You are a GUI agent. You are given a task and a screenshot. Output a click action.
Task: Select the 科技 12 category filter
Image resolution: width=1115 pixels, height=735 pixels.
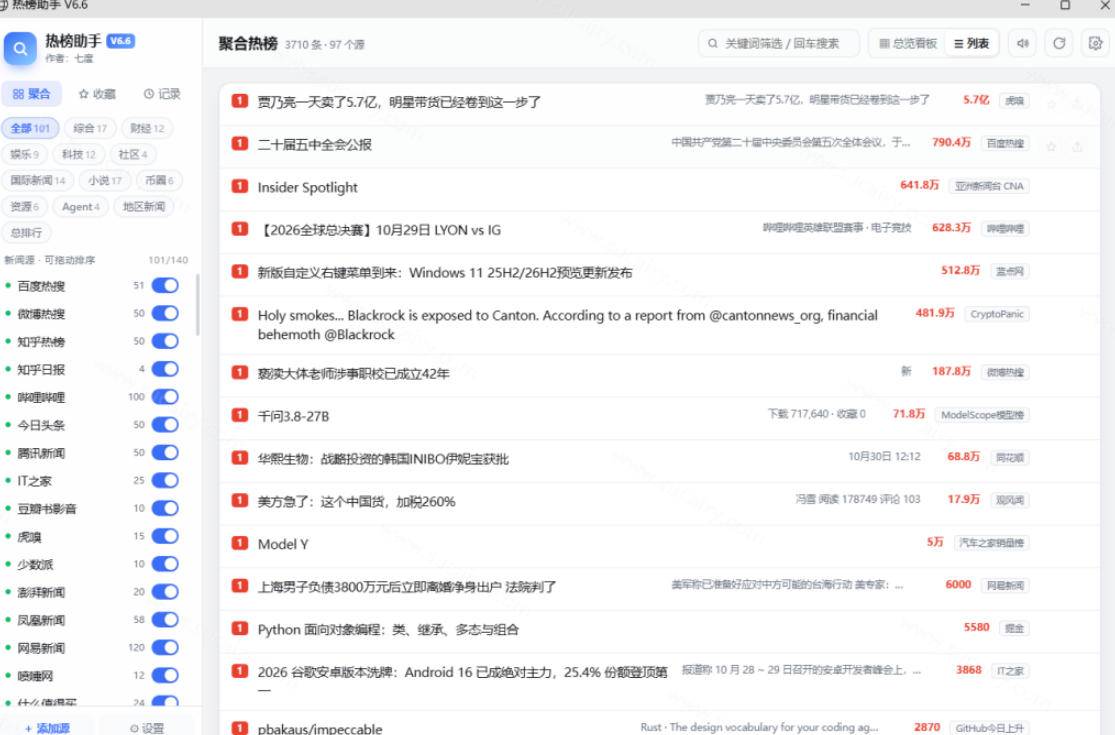tap(78, 154)
